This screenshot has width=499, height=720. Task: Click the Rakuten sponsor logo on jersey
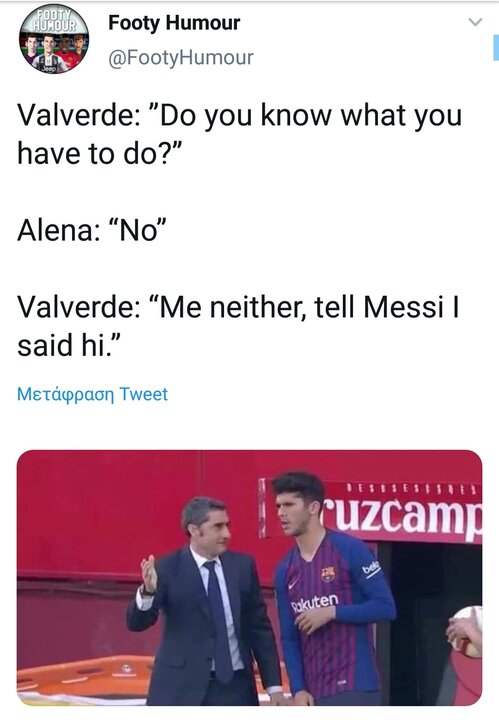[315, 602]
